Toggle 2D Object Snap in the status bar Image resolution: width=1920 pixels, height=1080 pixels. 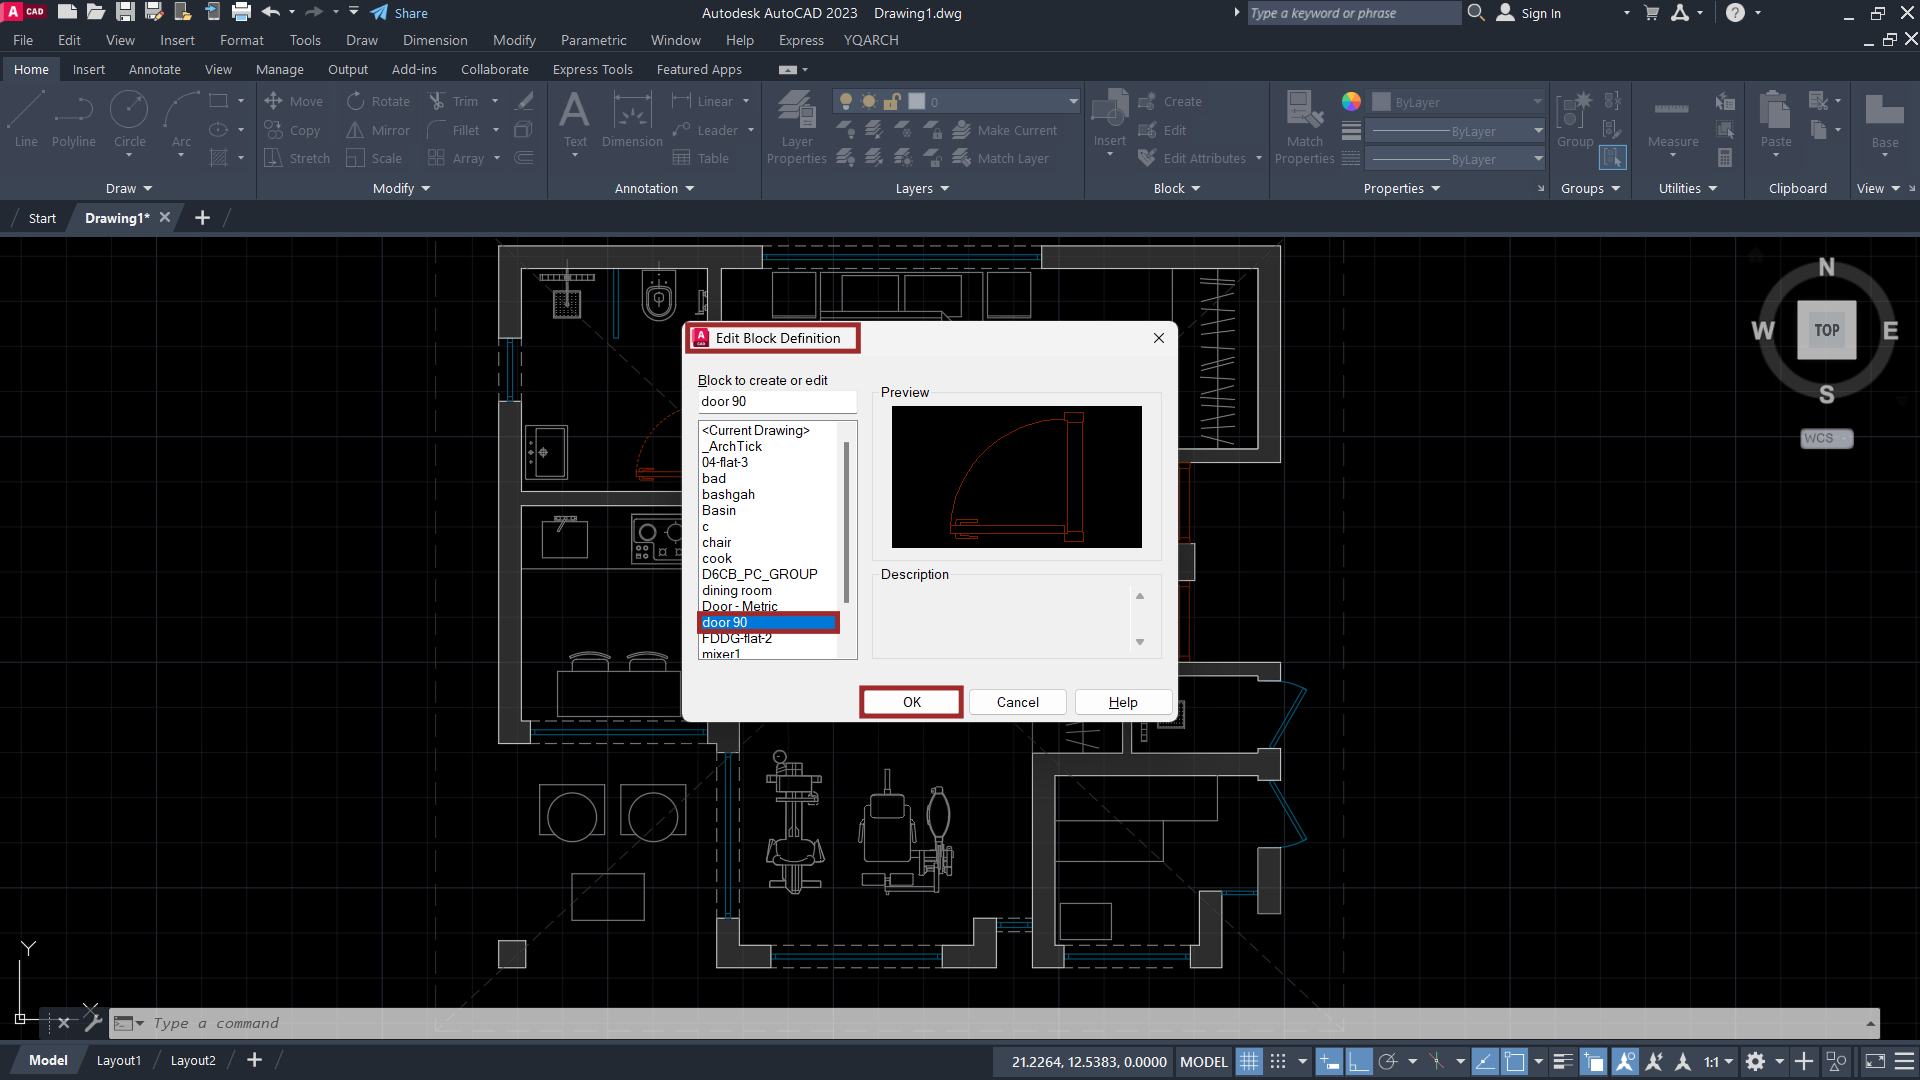click(x=1514, y=1061)
